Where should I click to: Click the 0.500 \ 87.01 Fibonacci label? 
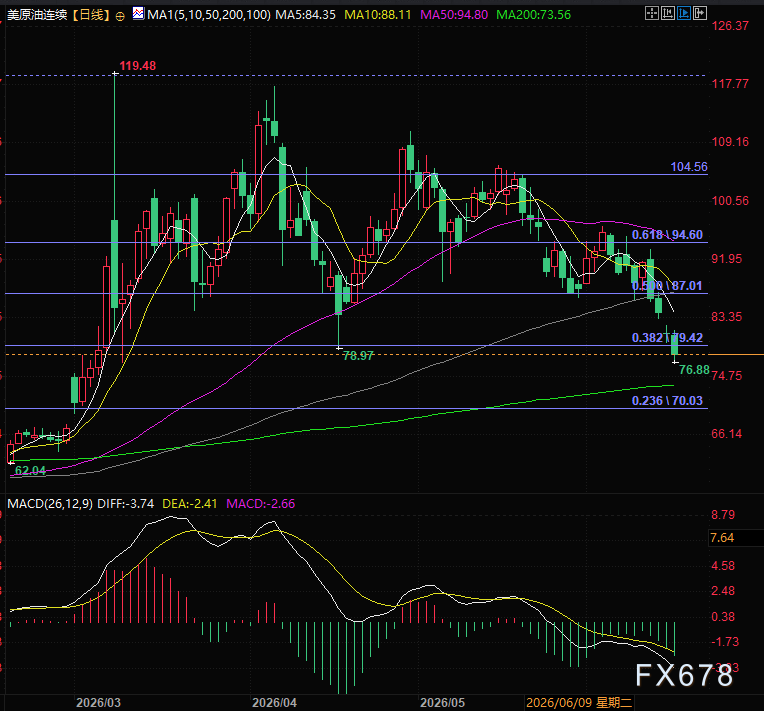point(667,286)
